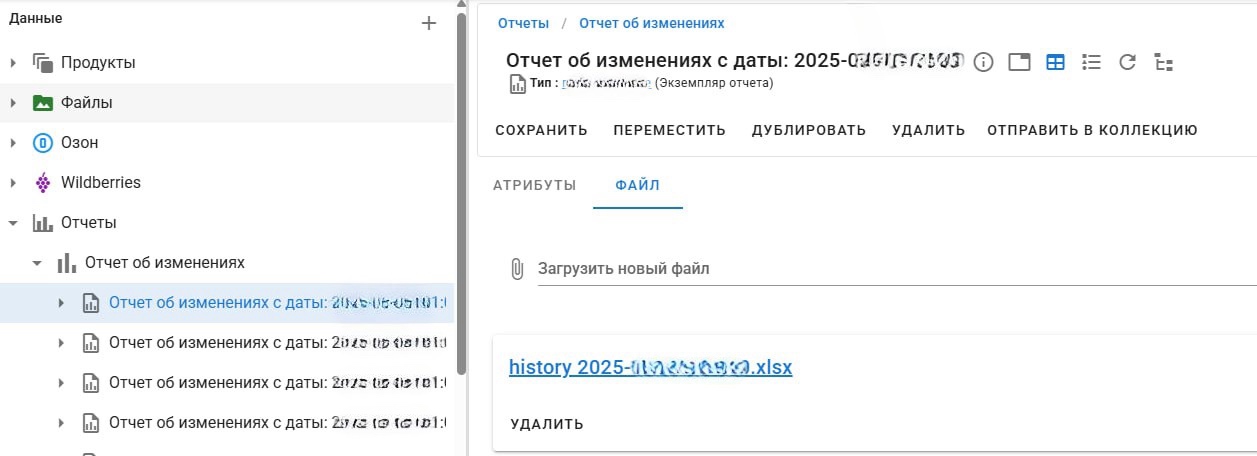Click УДАЛИТЬ under the history file
This screenshot has width=1257, height=456.
click(x=547, y=424)
